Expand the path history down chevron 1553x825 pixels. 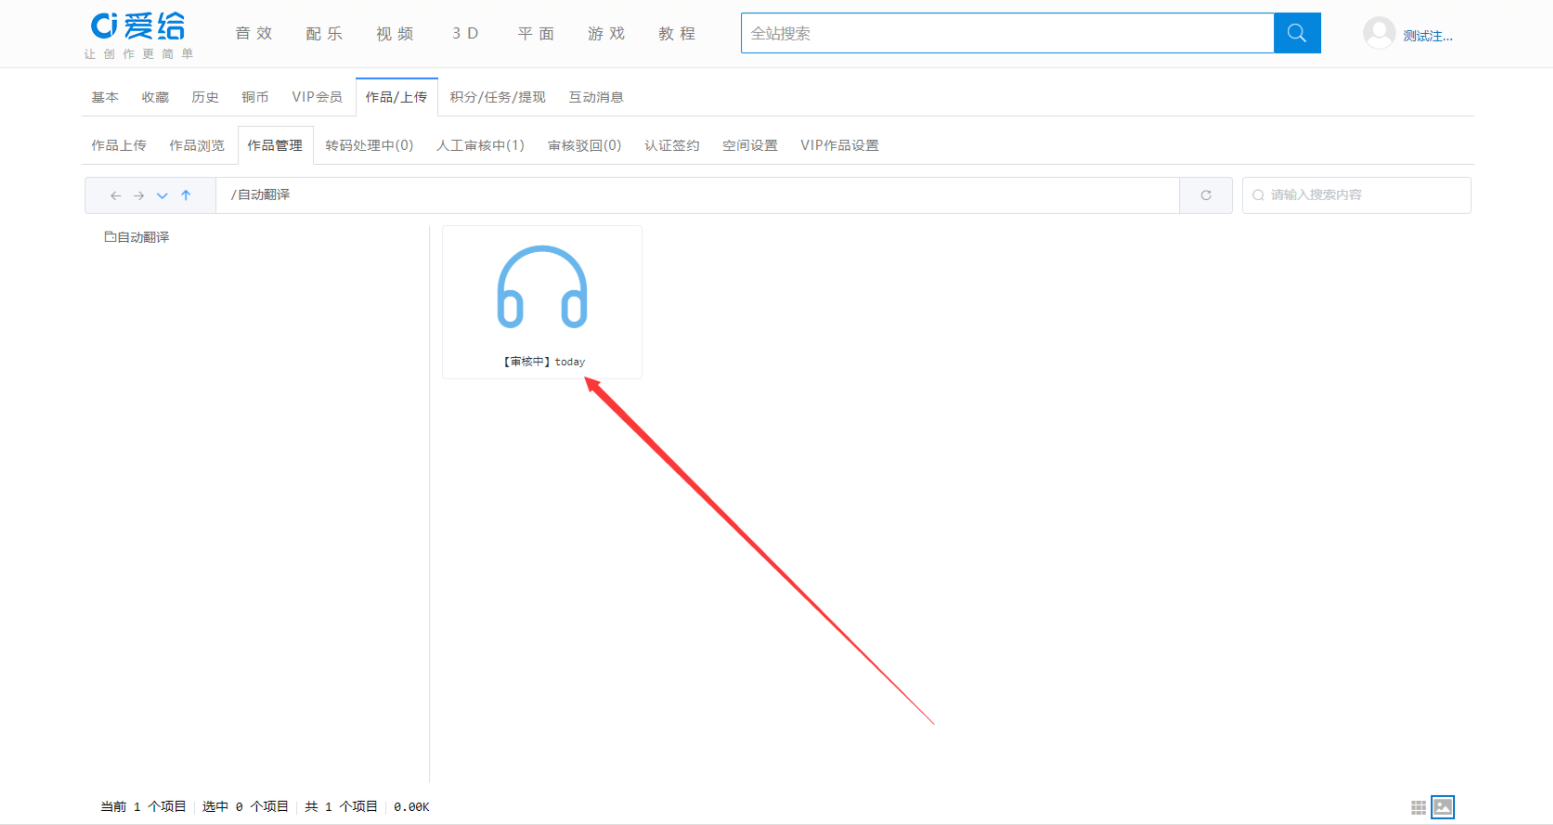click(x=162, y=195)
